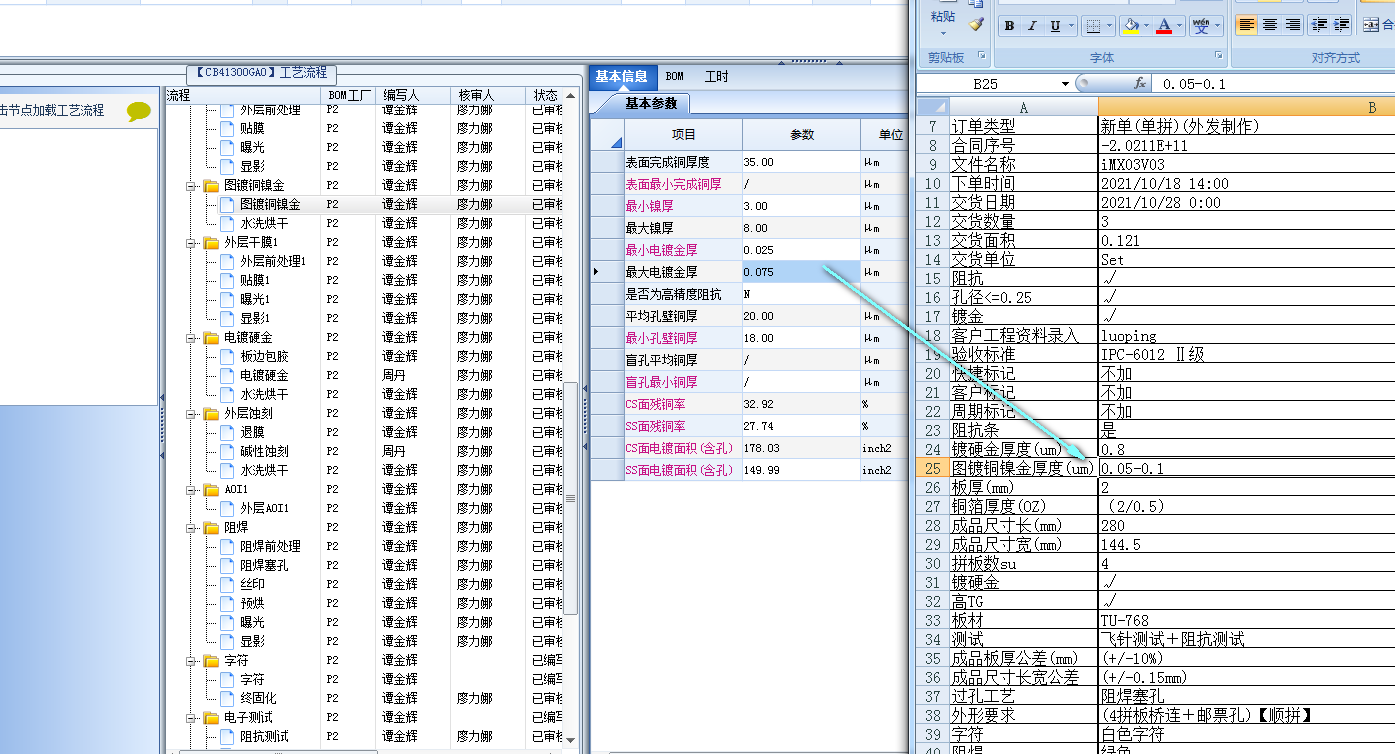
Task: Collapse the 图镀铜镍金 tree group
Action: pyautogui.click(x=191, y=185)
